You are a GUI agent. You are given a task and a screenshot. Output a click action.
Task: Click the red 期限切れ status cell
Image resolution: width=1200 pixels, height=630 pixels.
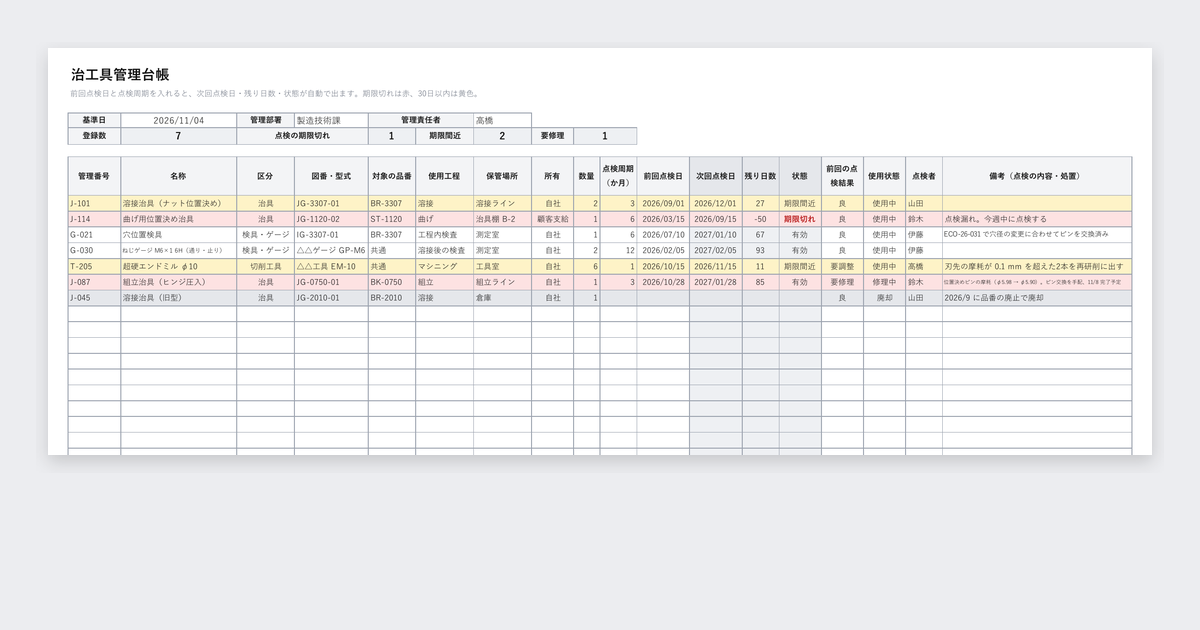click(x=800, y=219)
